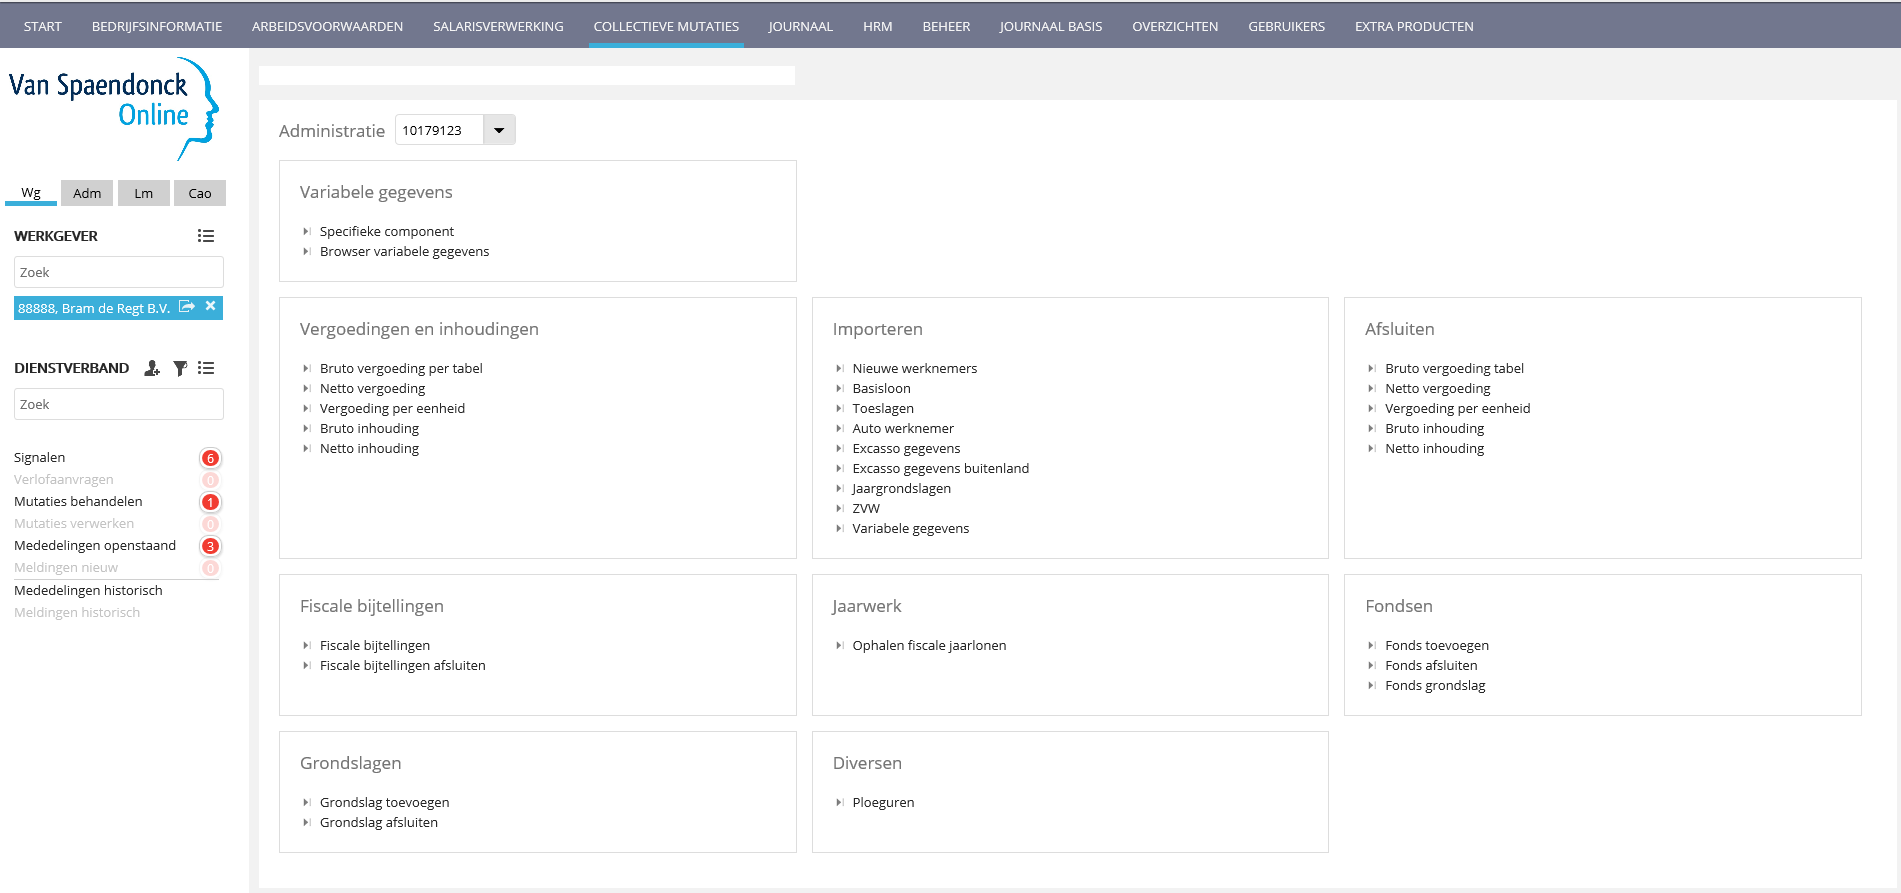
Task: Open the Administratie dropdown arrow
Action: point(499,130)
